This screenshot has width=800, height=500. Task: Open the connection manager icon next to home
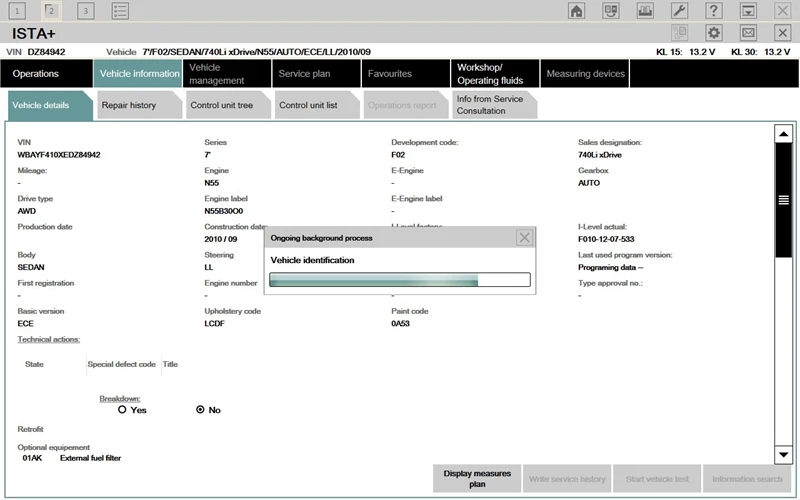click(611, 11)
